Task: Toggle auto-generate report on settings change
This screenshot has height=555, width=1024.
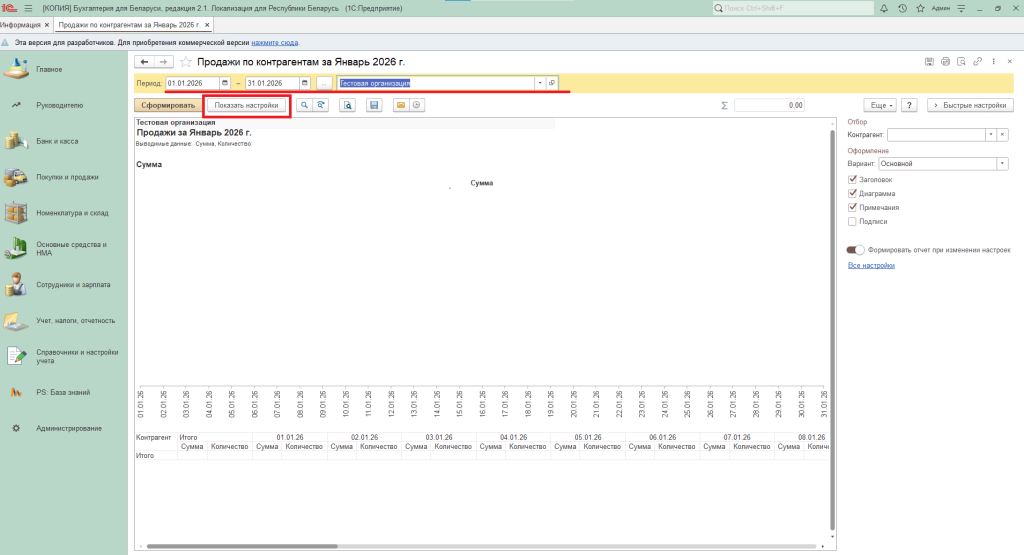Action: (x=855, y=250)
